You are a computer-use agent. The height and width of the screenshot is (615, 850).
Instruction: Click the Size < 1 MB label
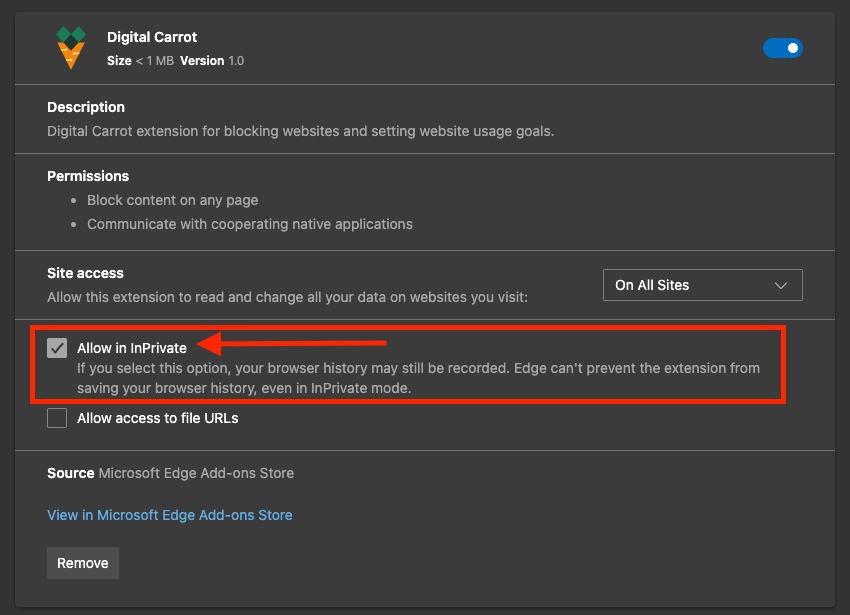(139, 61)
